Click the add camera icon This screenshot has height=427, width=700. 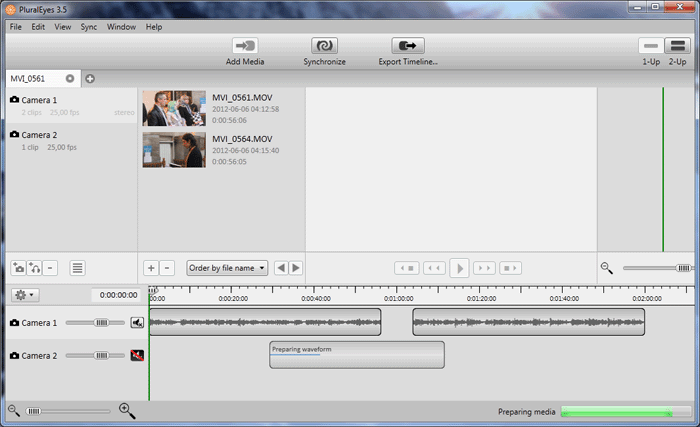pyautogui.click(x=18, y=268)
